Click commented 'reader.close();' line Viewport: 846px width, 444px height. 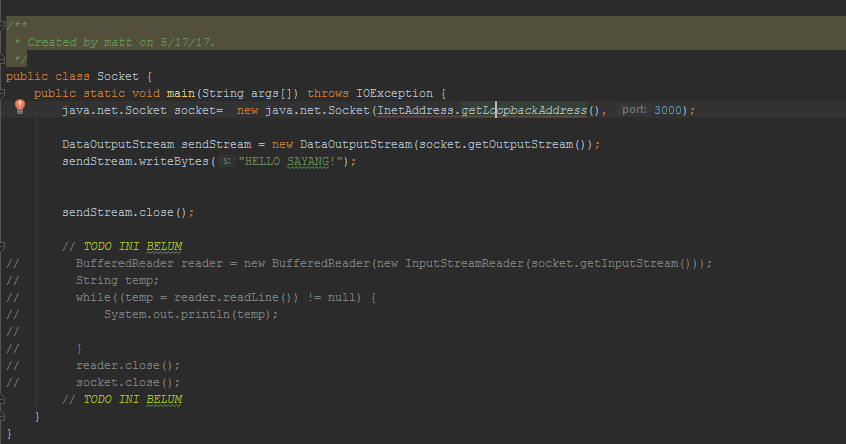pos(128,365)
